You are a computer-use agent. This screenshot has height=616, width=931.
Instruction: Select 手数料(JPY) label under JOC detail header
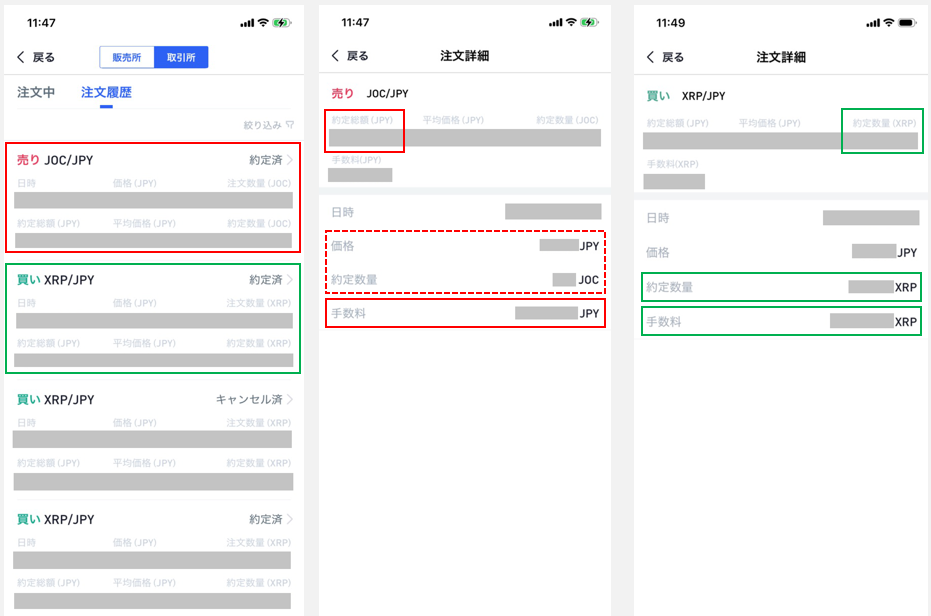356,160
